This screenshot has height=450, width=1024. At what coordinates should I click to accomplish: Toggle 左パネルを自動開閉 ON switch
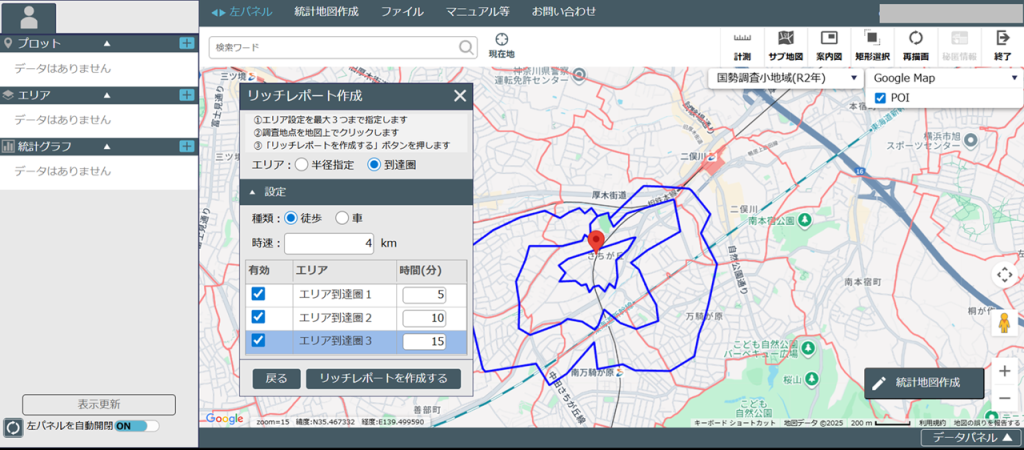[x=136, y=426]
